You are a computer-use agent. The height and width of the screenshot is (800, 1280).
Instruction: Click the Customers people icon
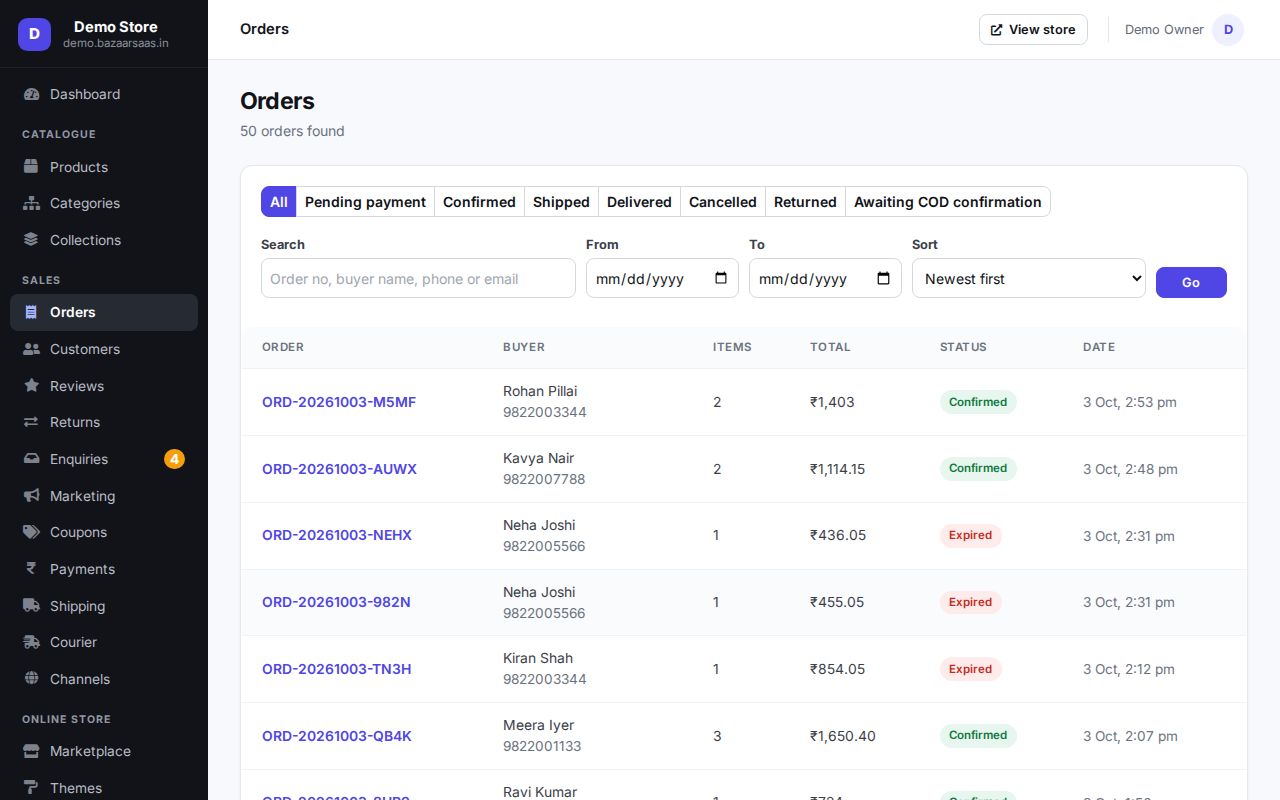(x=31, y=349)
